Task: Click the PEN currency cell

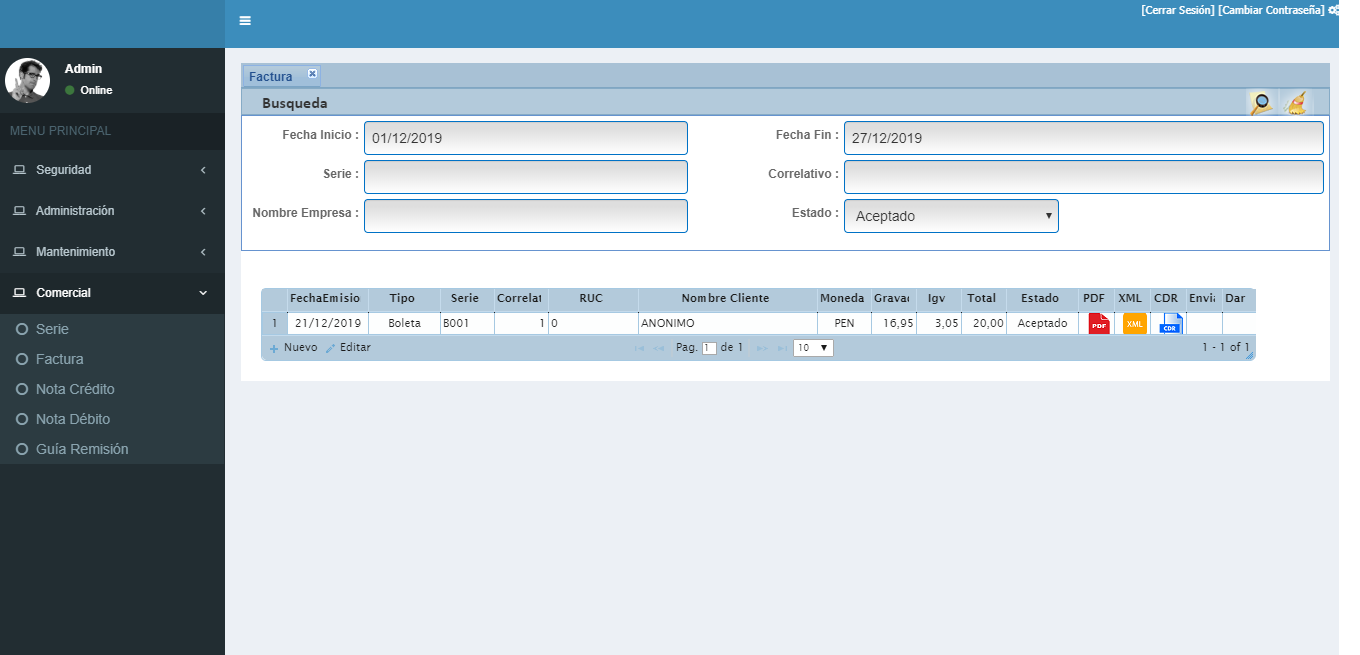Action: coord(843,323)
